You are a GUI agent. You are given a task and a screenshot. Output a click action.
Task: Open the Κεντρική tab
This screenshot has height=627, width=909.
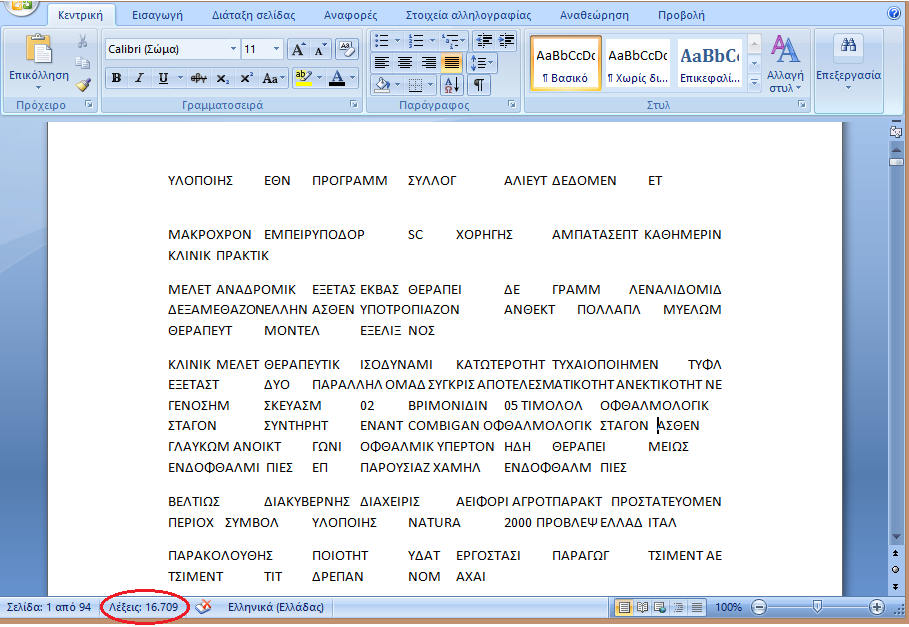(80, 16)
